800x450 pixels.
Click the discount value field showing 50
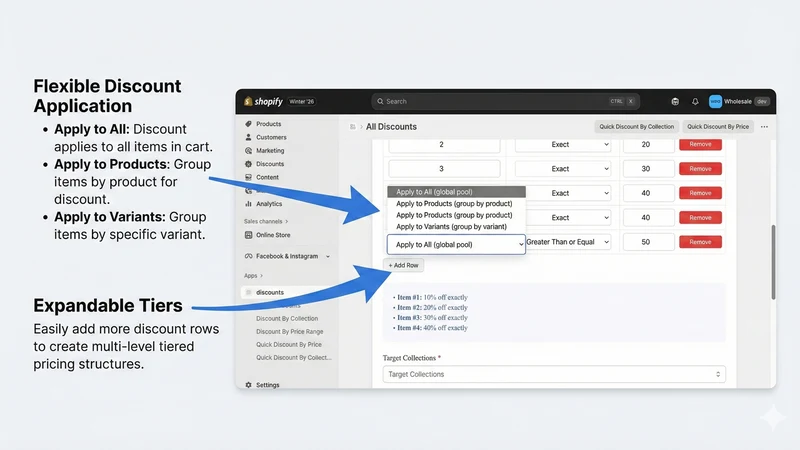pos(648,242)
